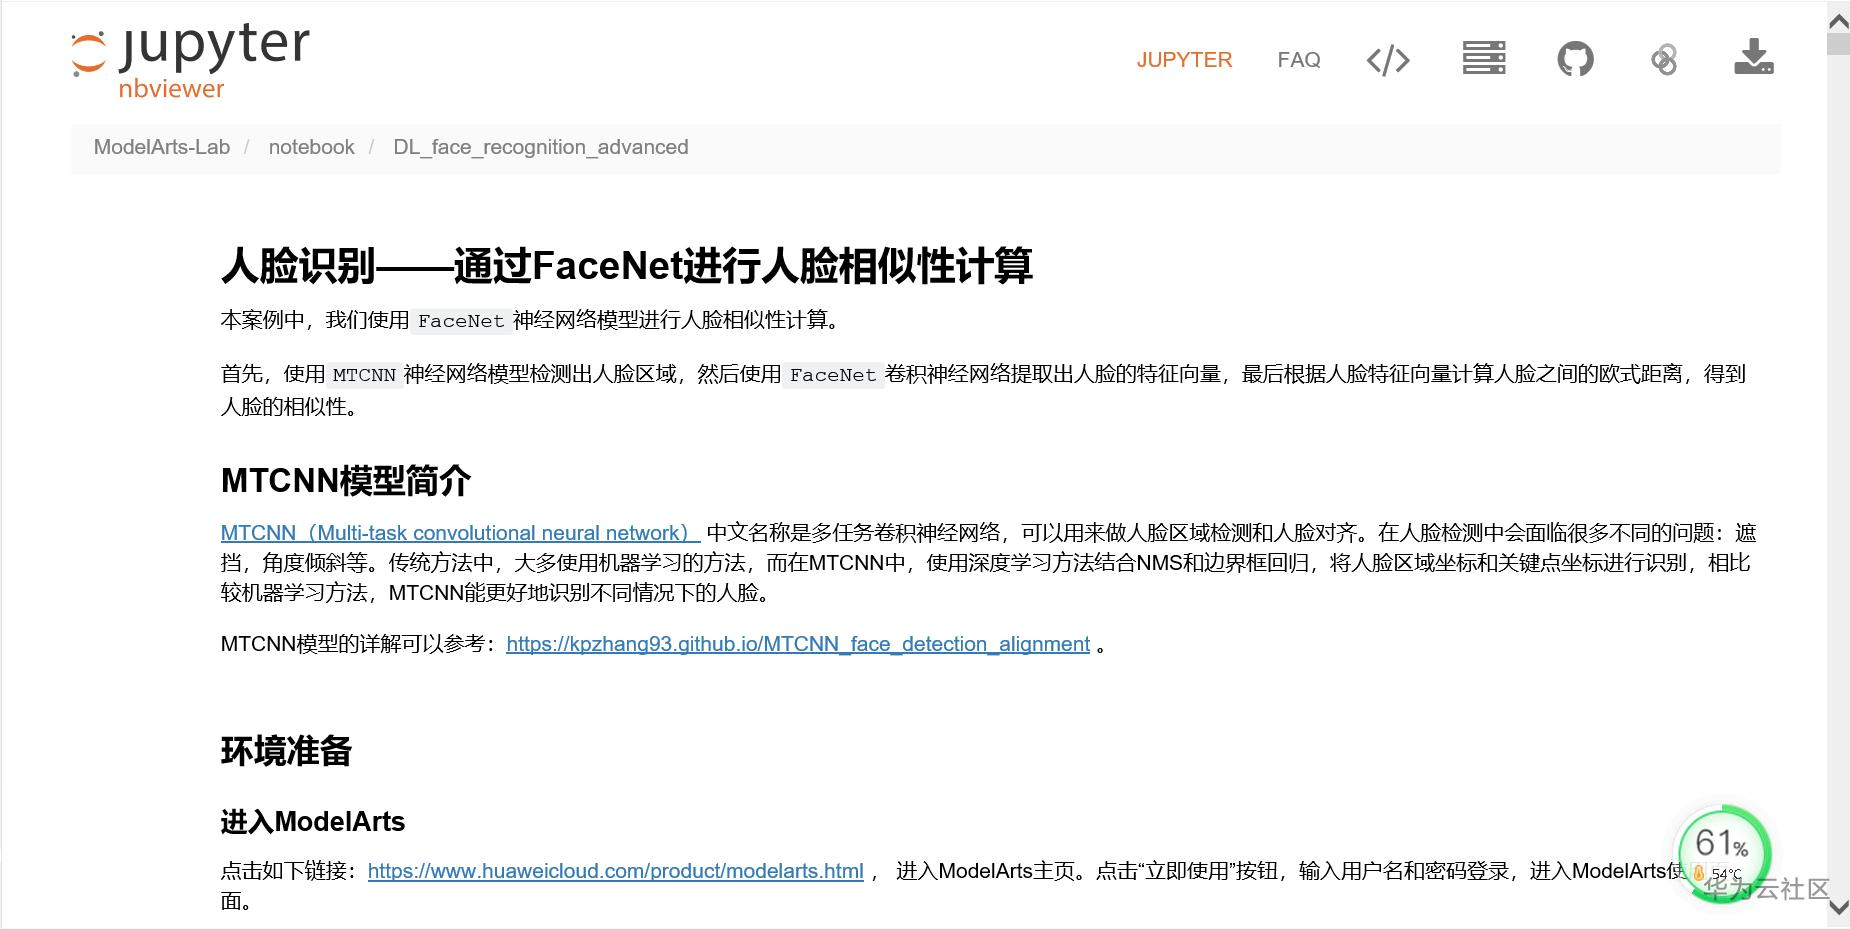Image resolution: width=1850 pixels, height=929 pixels.
Task: Click the rings icon in the toolbar
Action: pos(1663,60)
